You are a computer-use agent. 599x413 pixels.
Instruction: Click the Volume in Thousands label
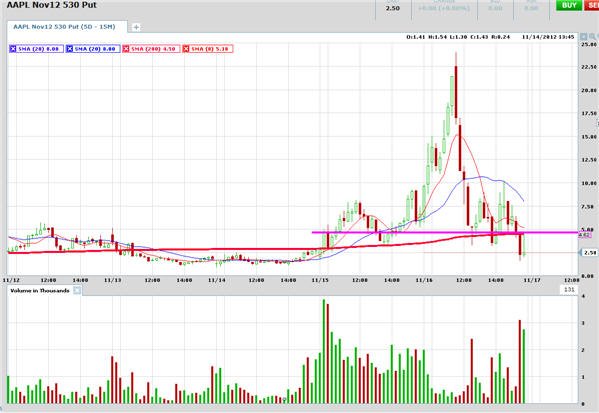point(40,290)
